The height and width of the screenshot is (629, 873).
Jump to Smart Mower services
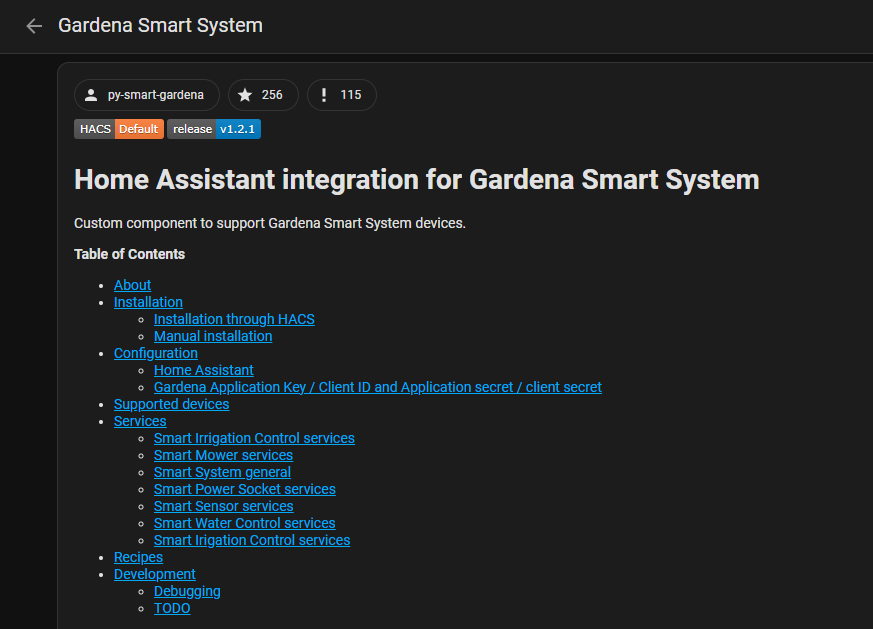click(x=223, y=455)
